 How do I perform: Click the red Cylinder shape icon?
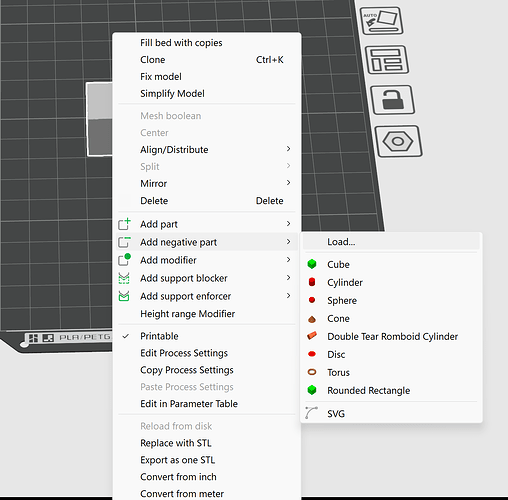(x=312, y=282)
